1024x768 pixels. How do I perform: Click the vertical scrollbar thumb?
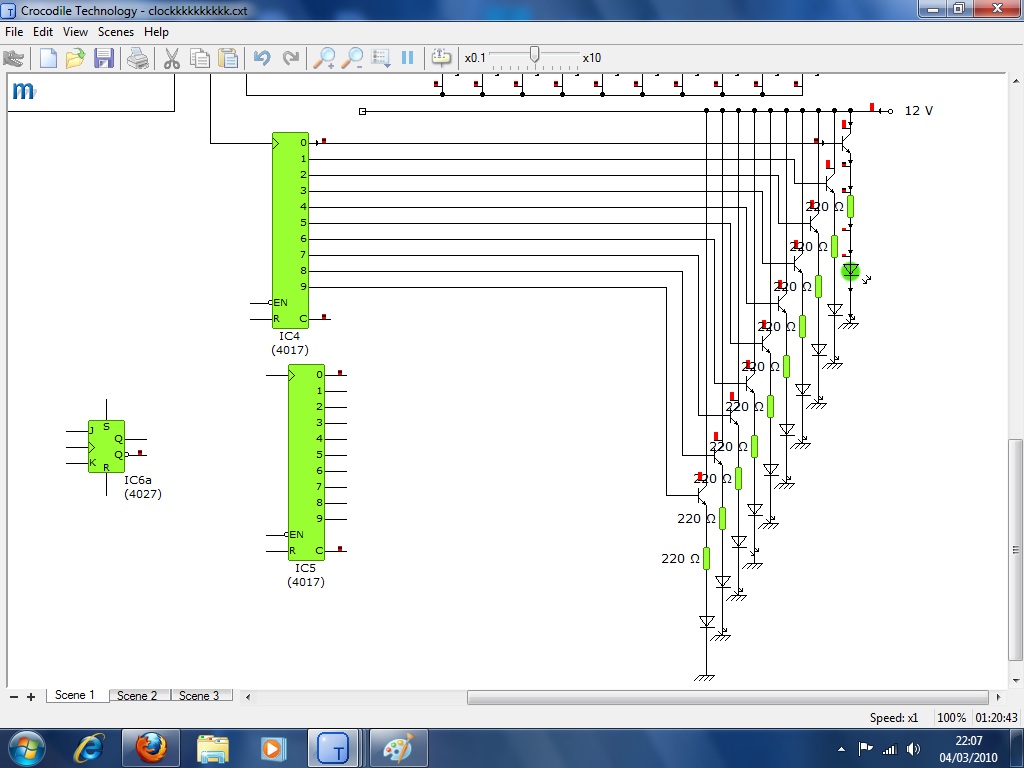(1016, 550)
